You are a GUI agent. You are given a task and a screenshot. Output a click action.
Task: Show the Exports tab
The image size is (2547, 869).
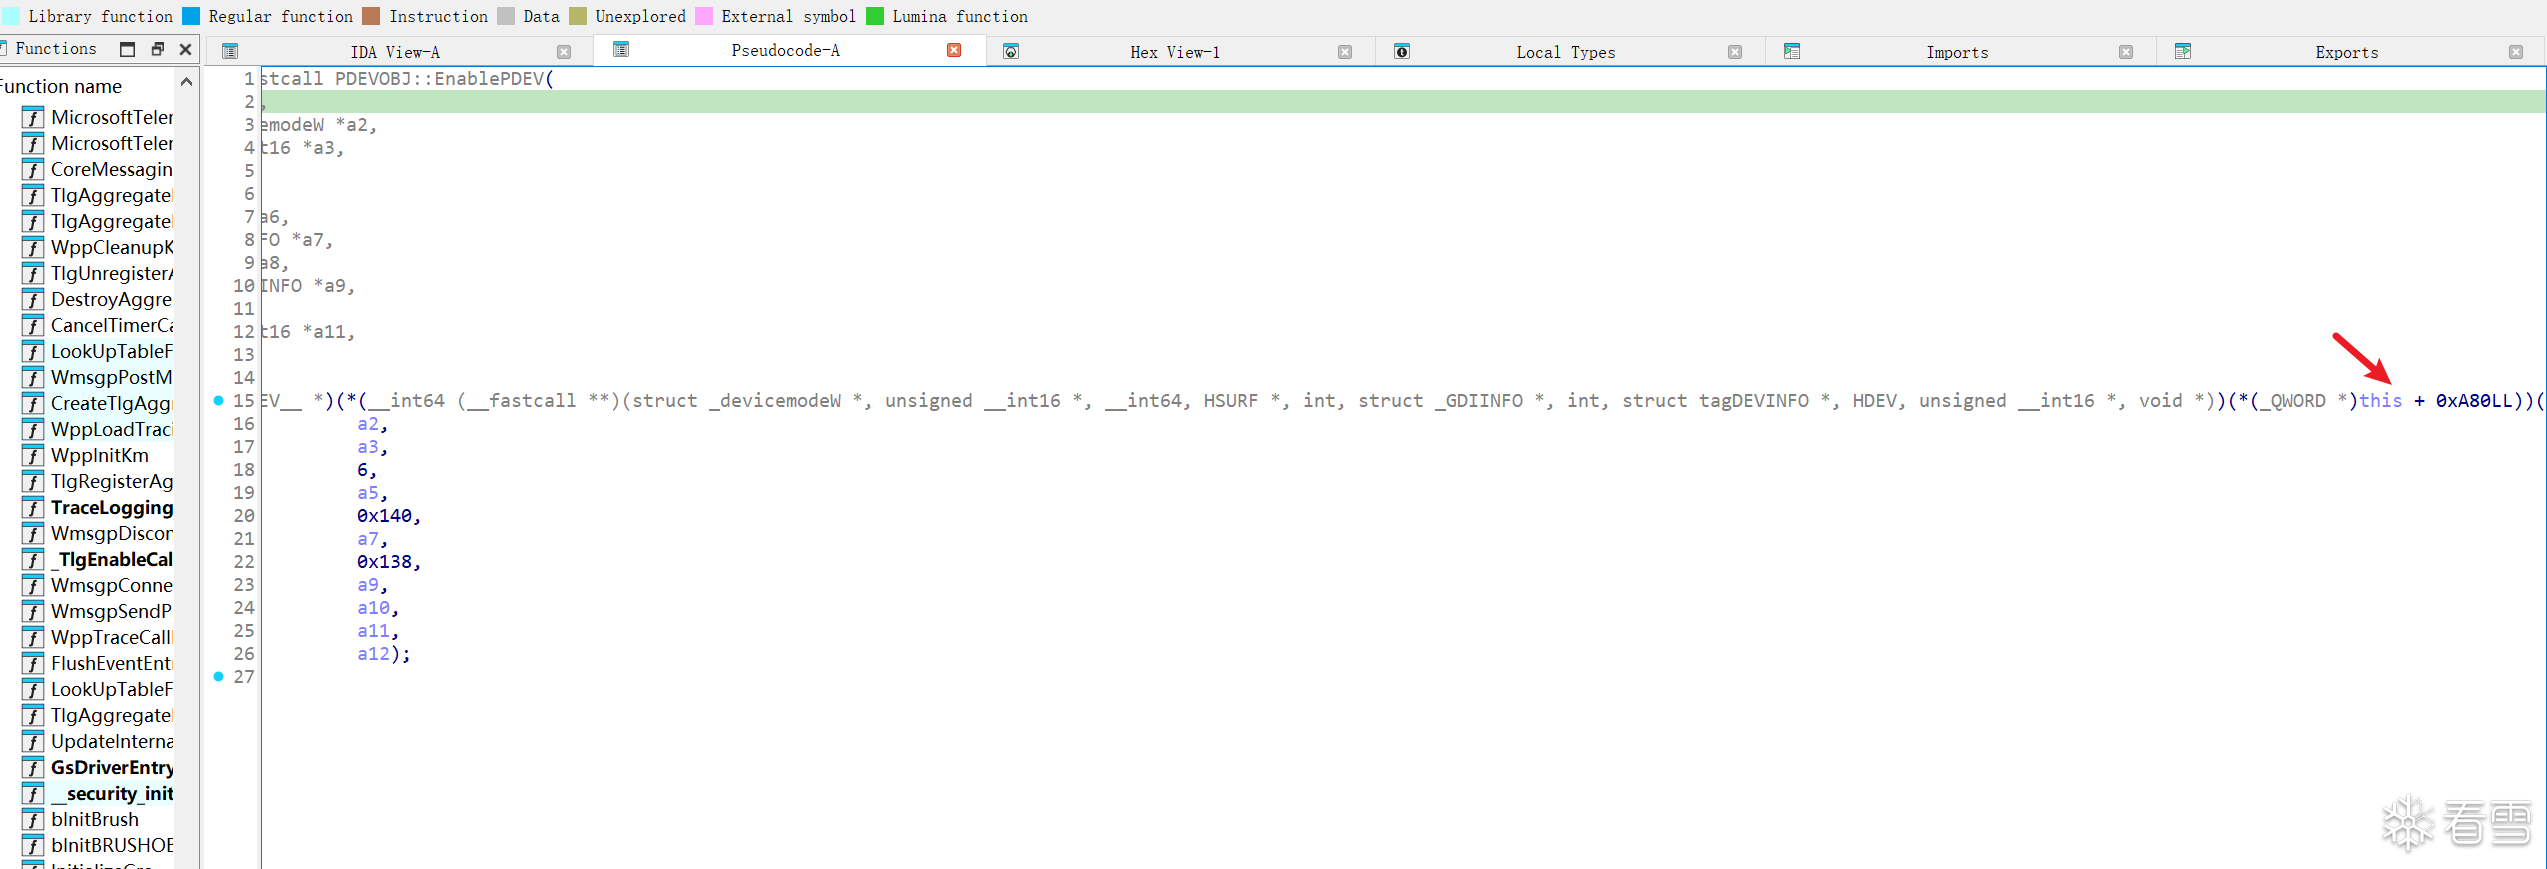click(2346, 52)
